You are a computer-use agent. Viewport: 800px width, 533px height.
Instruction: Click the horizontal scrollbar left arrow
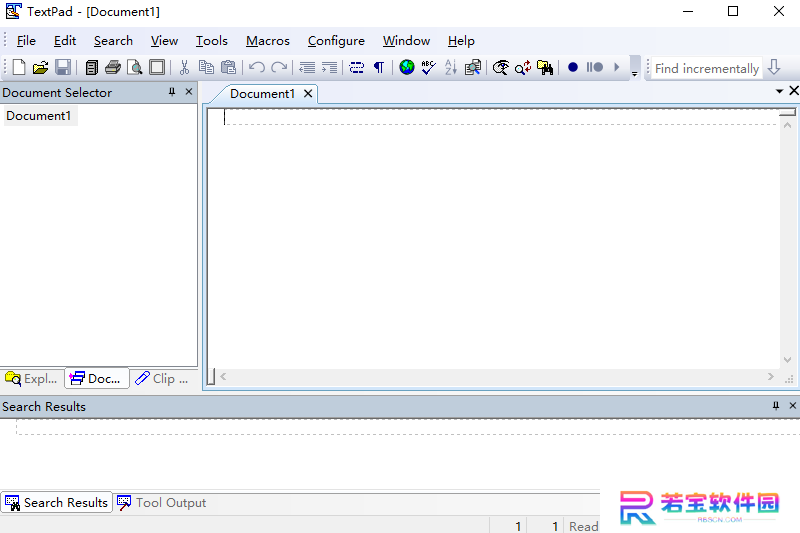pyautogui.click(x=223, y=377)
